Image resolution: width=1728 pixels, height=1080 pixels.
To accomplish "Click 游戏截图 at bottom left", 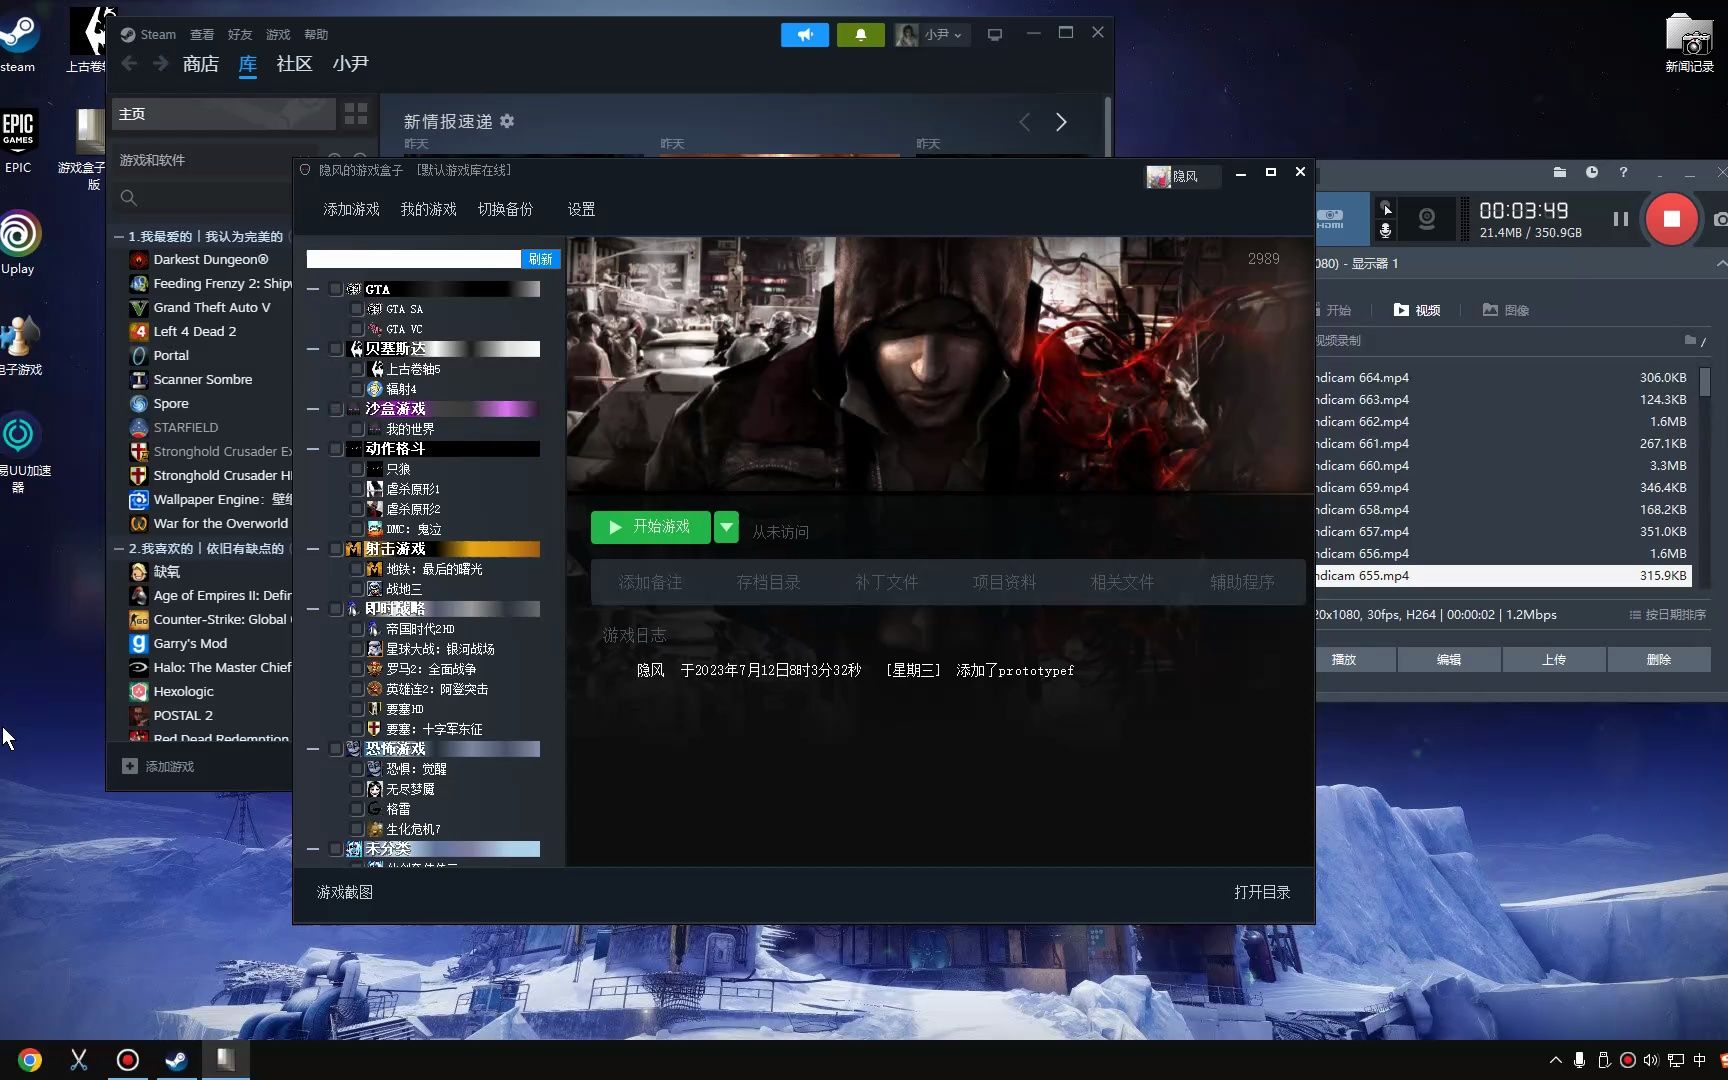I will 345,892.
